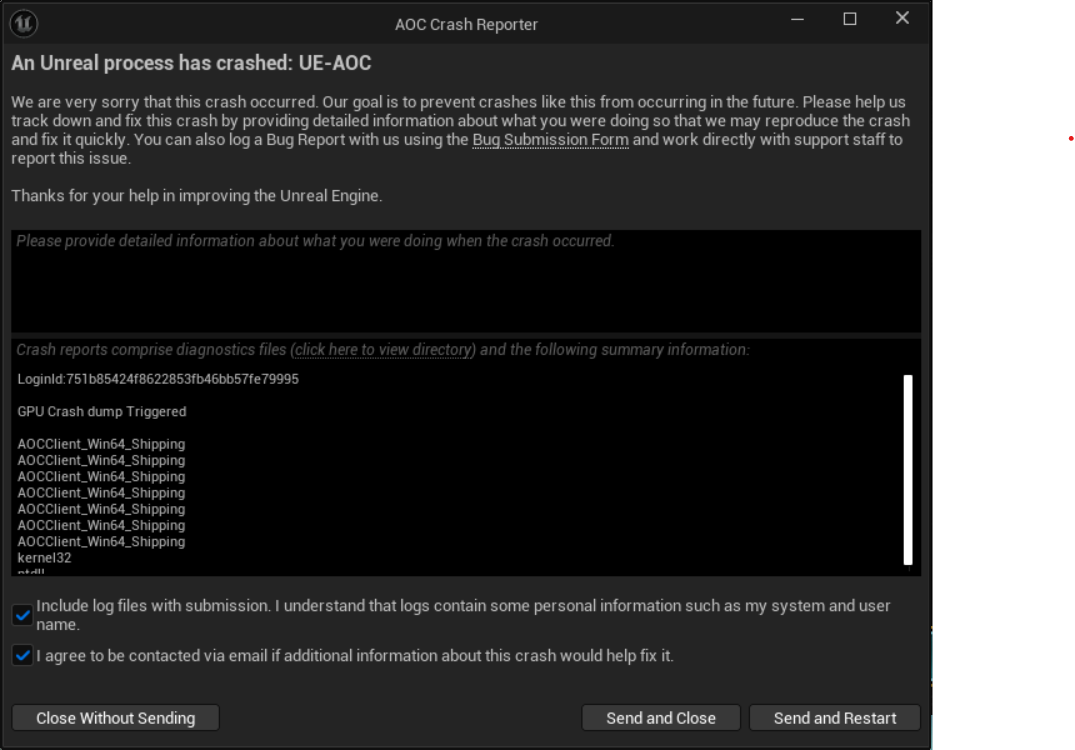Click the AOC Crash Reporter title bar
This screenshot has height=750, width=1075.
466,24
